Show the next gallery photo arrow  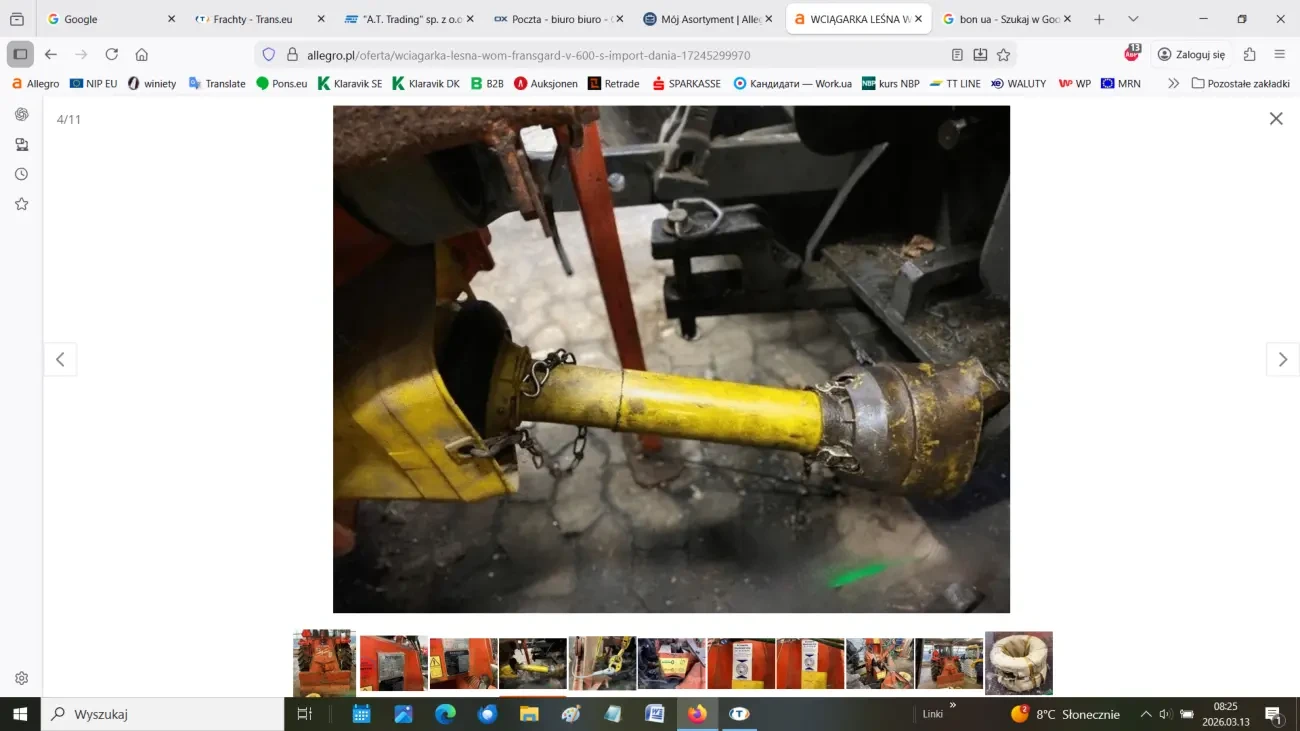point(1282,360)
